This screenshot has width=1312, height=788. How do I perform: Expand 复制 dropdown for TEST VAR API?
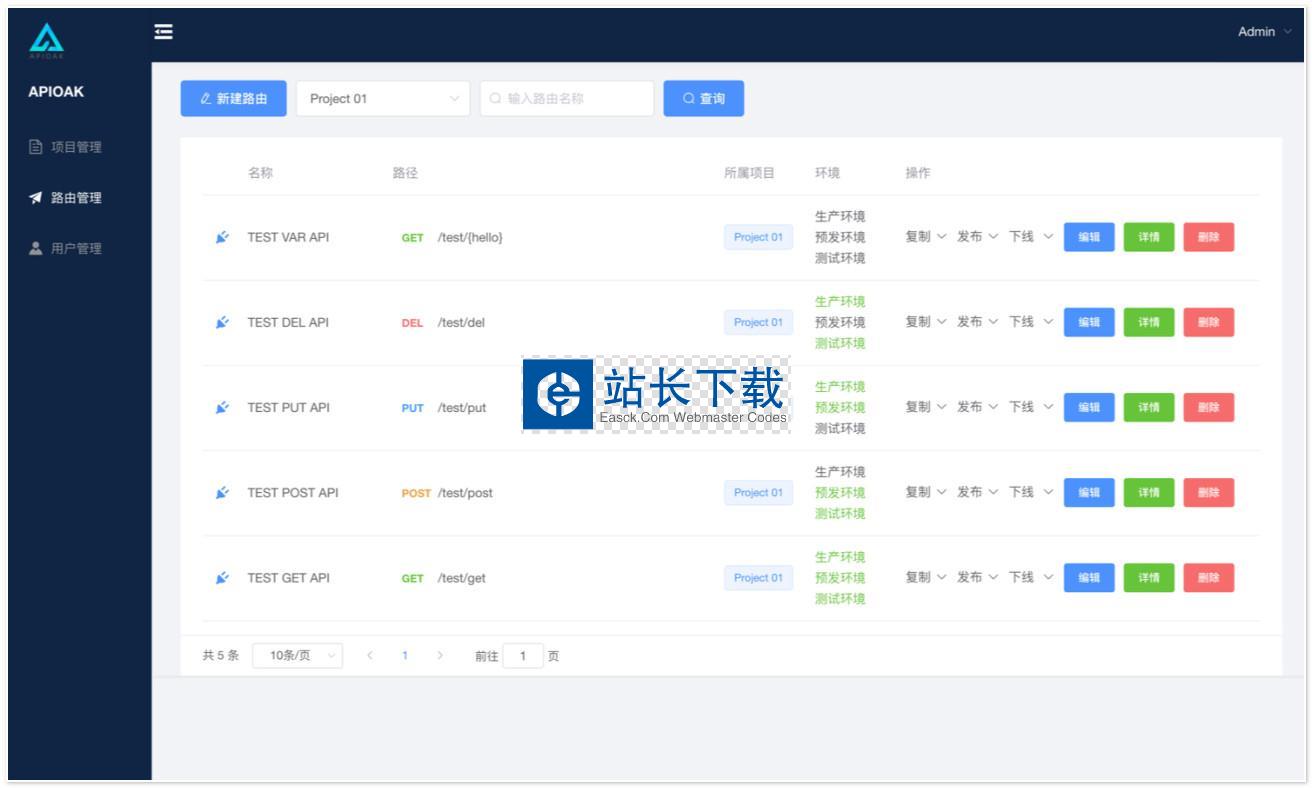(x=925, y=237)
